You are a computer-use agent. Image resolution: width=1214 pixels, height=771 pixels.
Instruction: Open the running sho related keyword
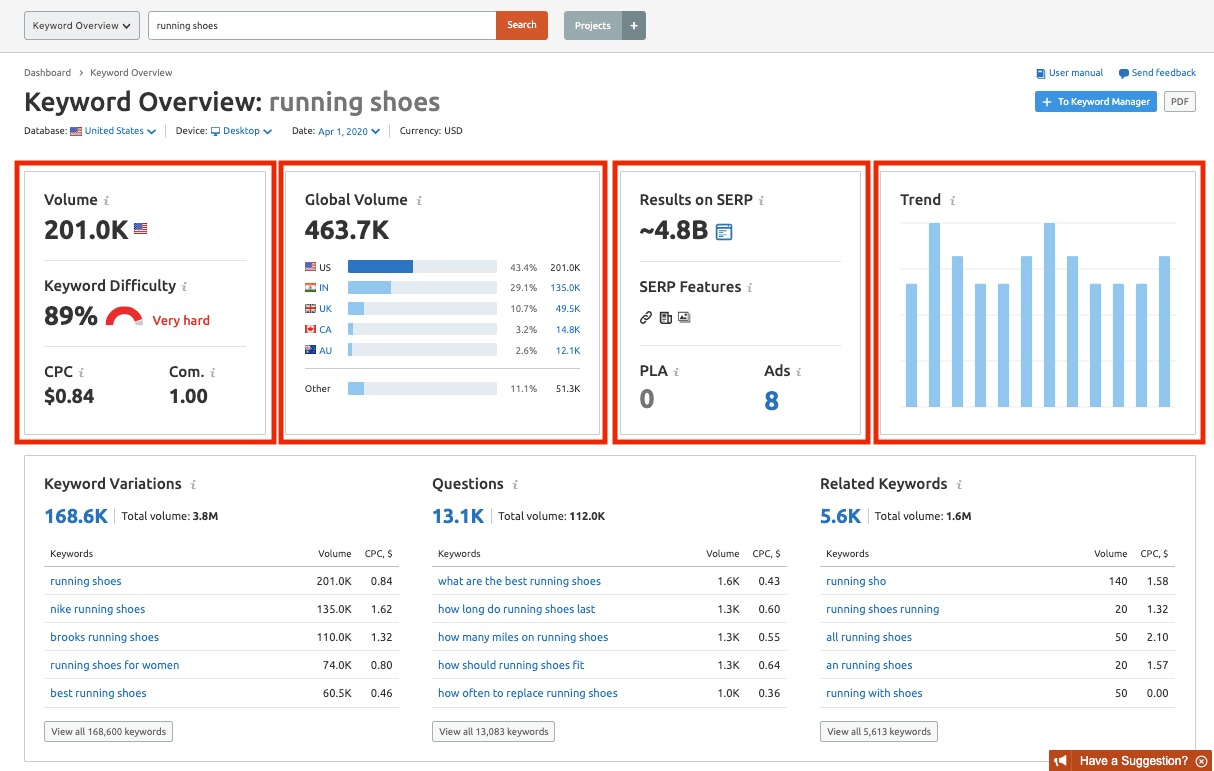pos(856,581)
